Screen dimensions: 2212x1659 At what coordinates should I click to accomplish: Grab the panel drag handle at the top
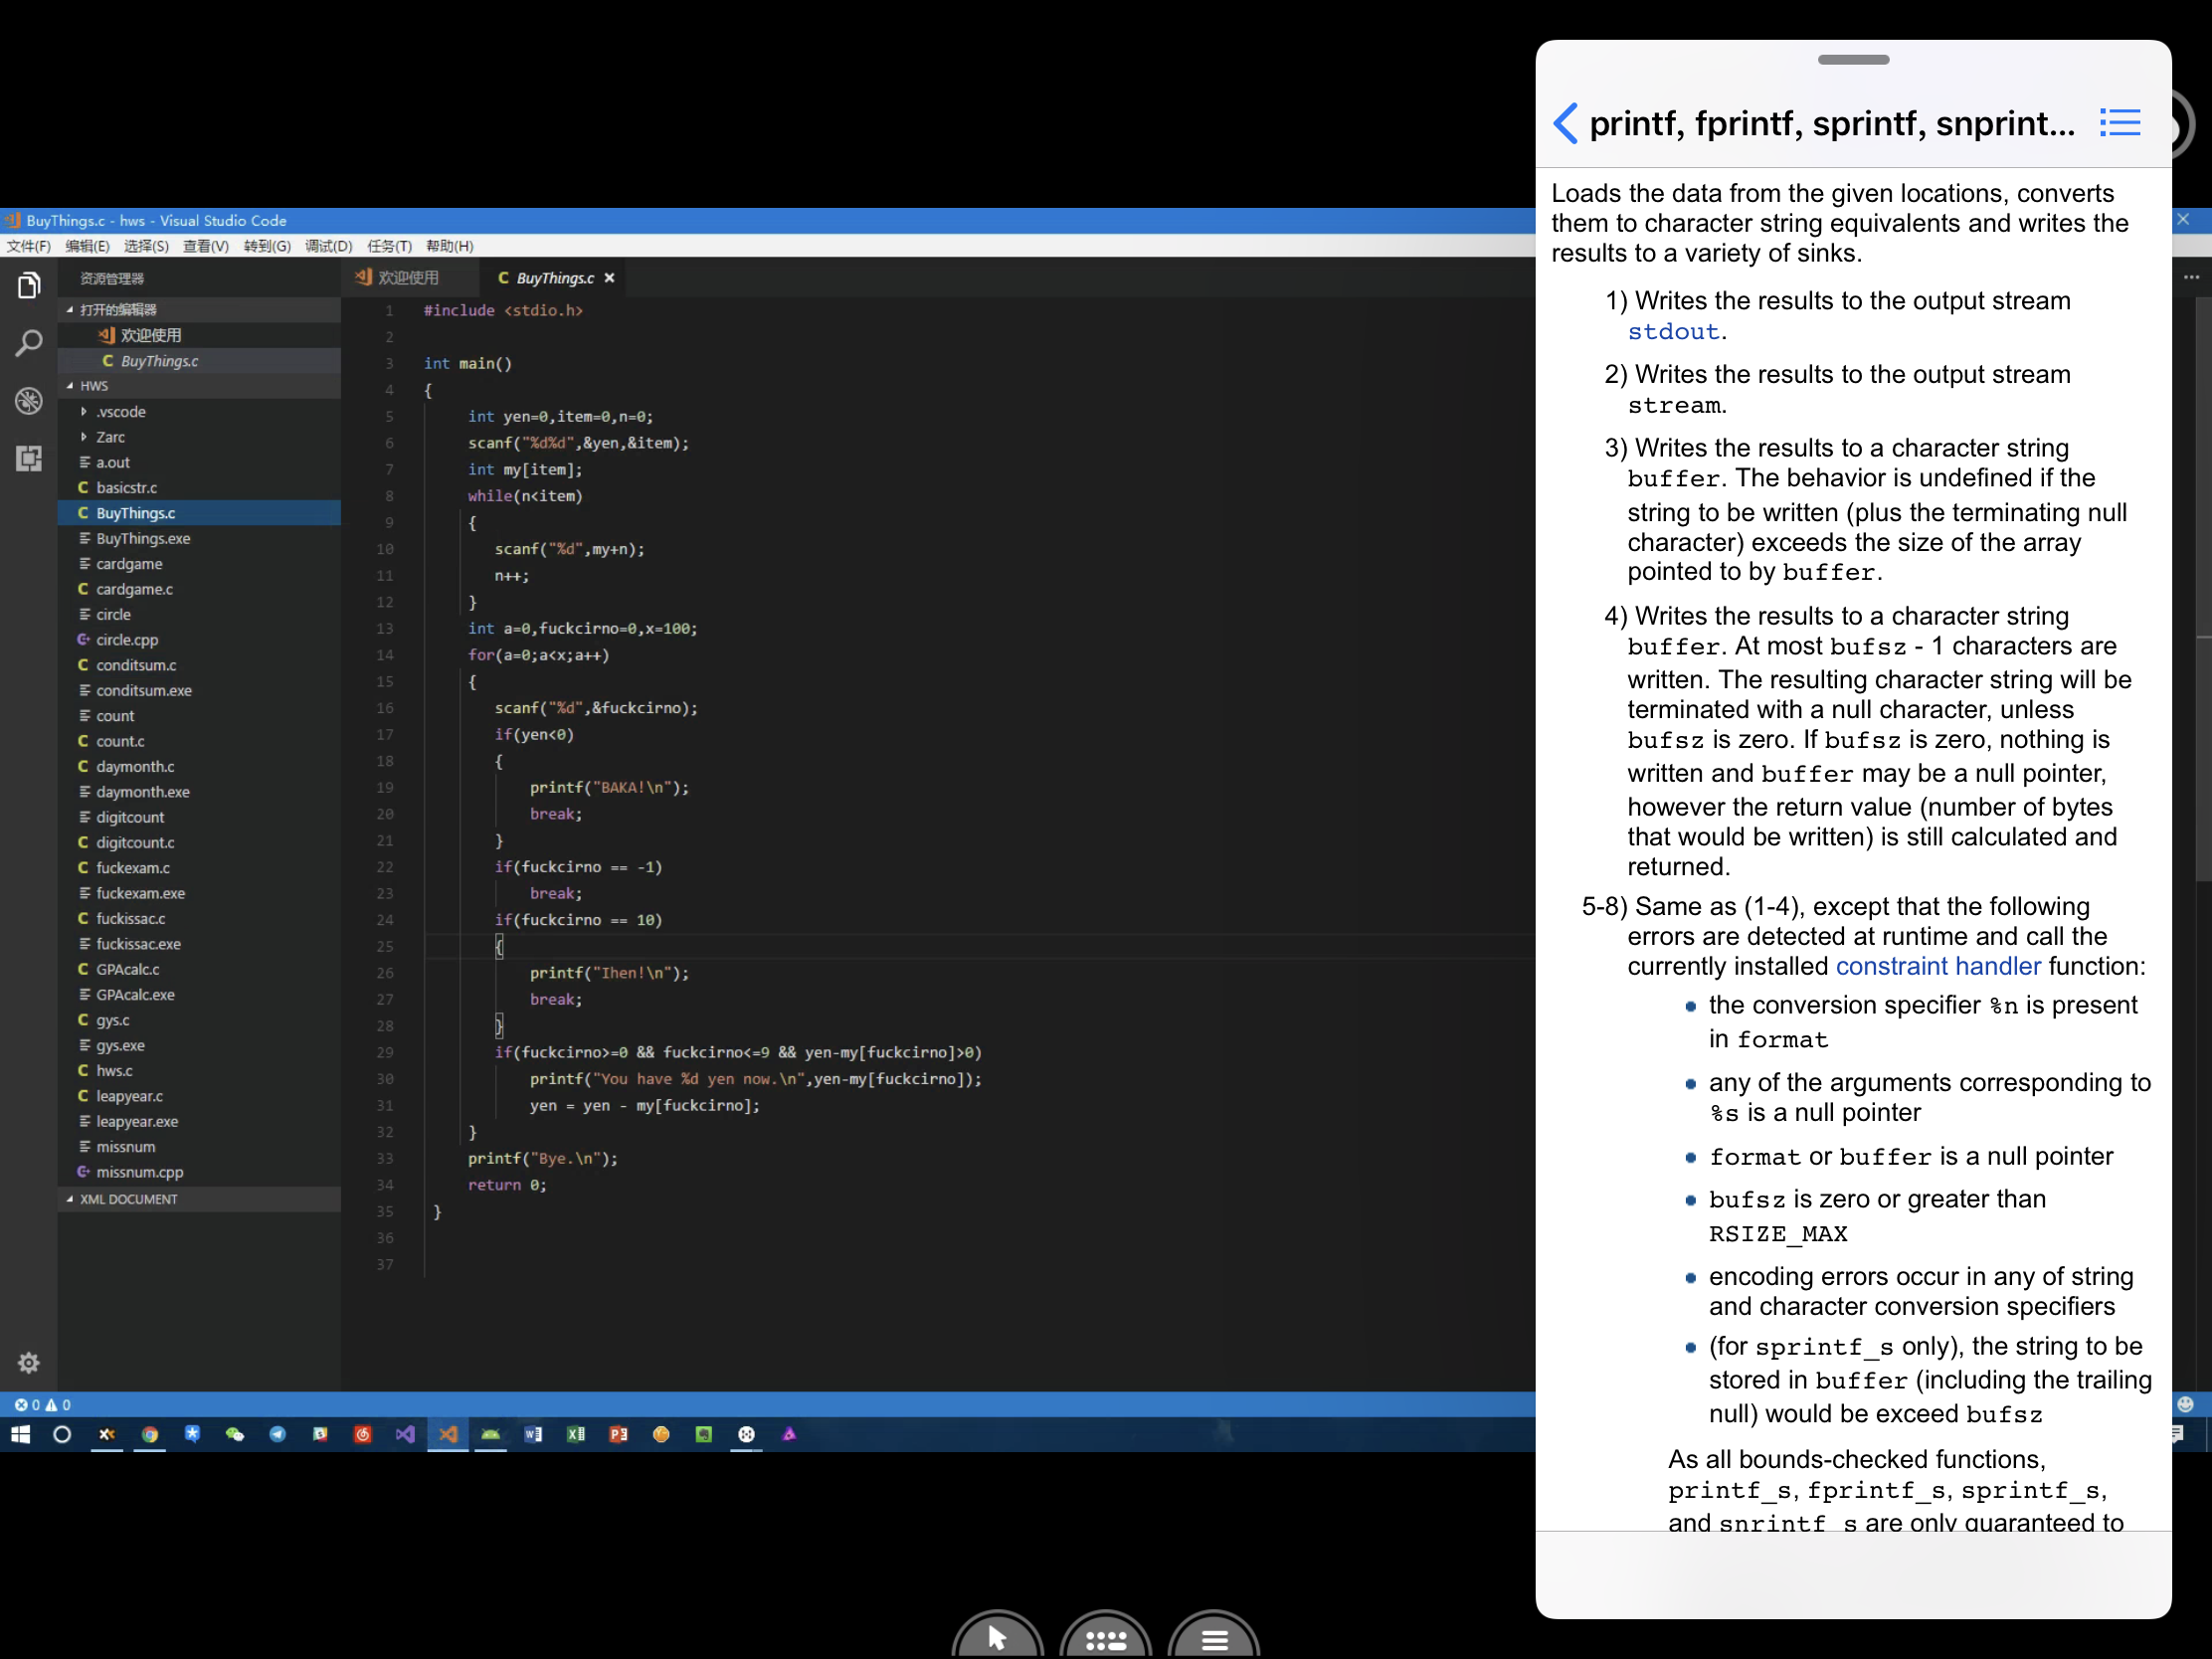click(x=1853, y=60)
